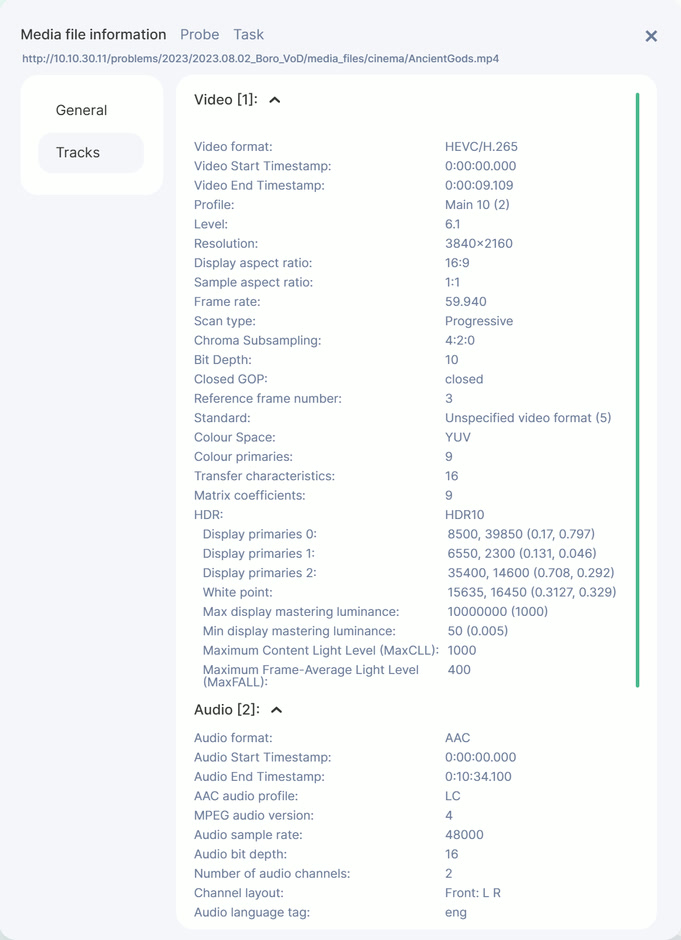This screenshot has height=940, width=681.
Task: Select the Tracks sidebar section
Action: pos(78,153)
